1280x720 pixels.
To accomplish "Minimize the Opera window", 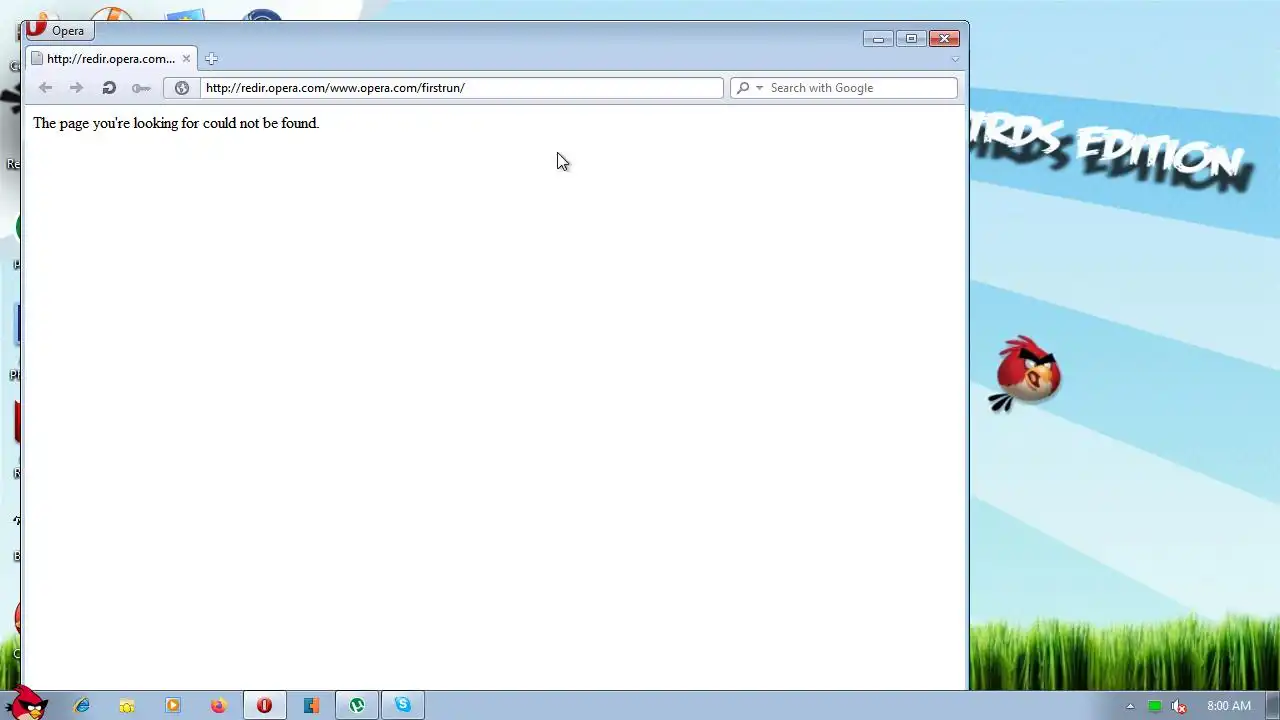I will coord(878,39).
